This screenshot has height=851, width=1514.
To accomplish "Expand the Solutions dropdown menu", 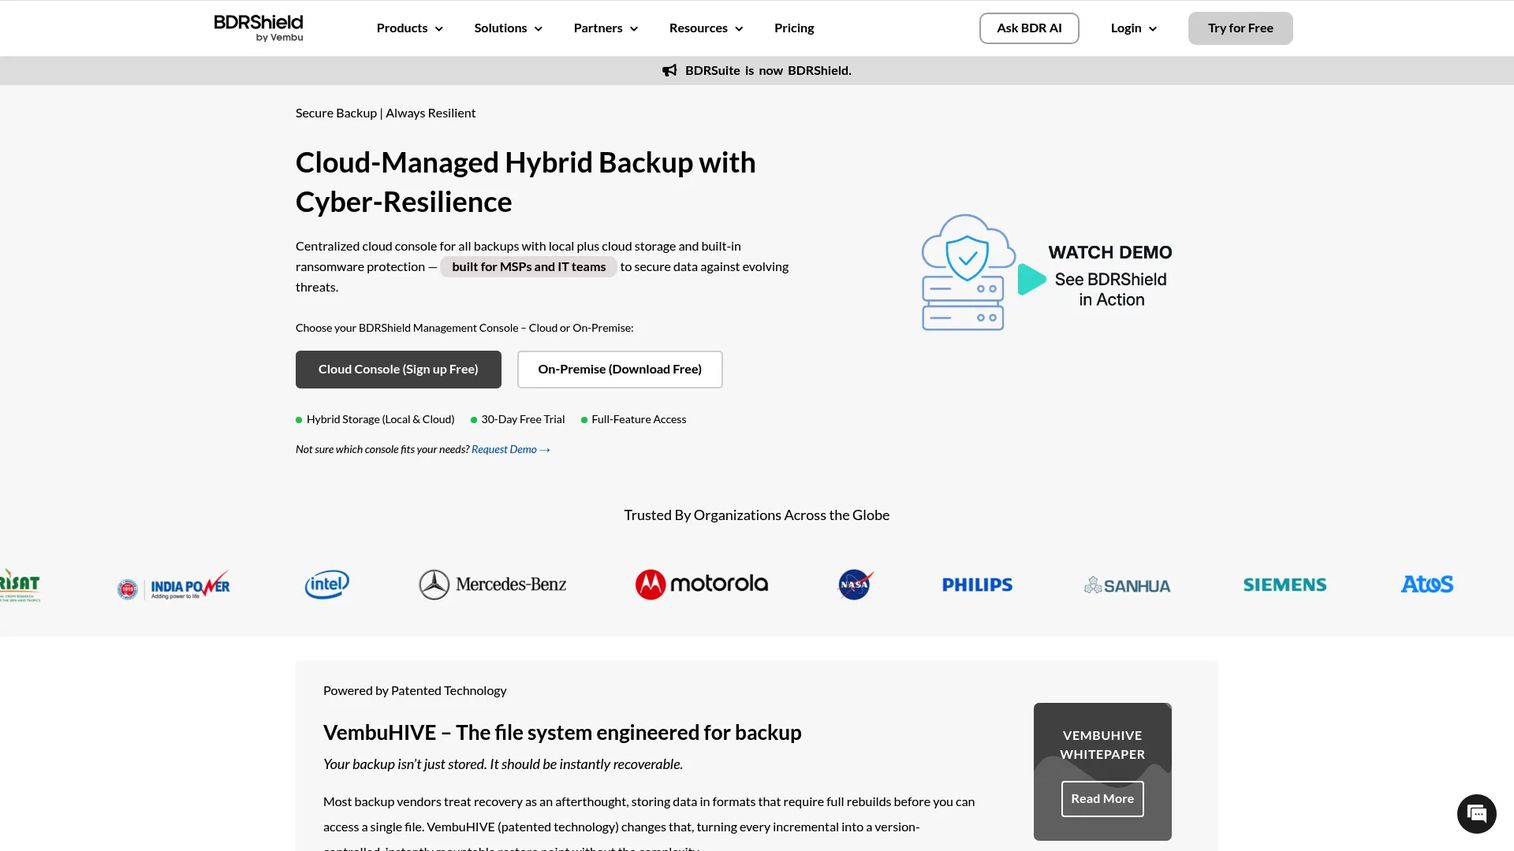I will point(508,28).
